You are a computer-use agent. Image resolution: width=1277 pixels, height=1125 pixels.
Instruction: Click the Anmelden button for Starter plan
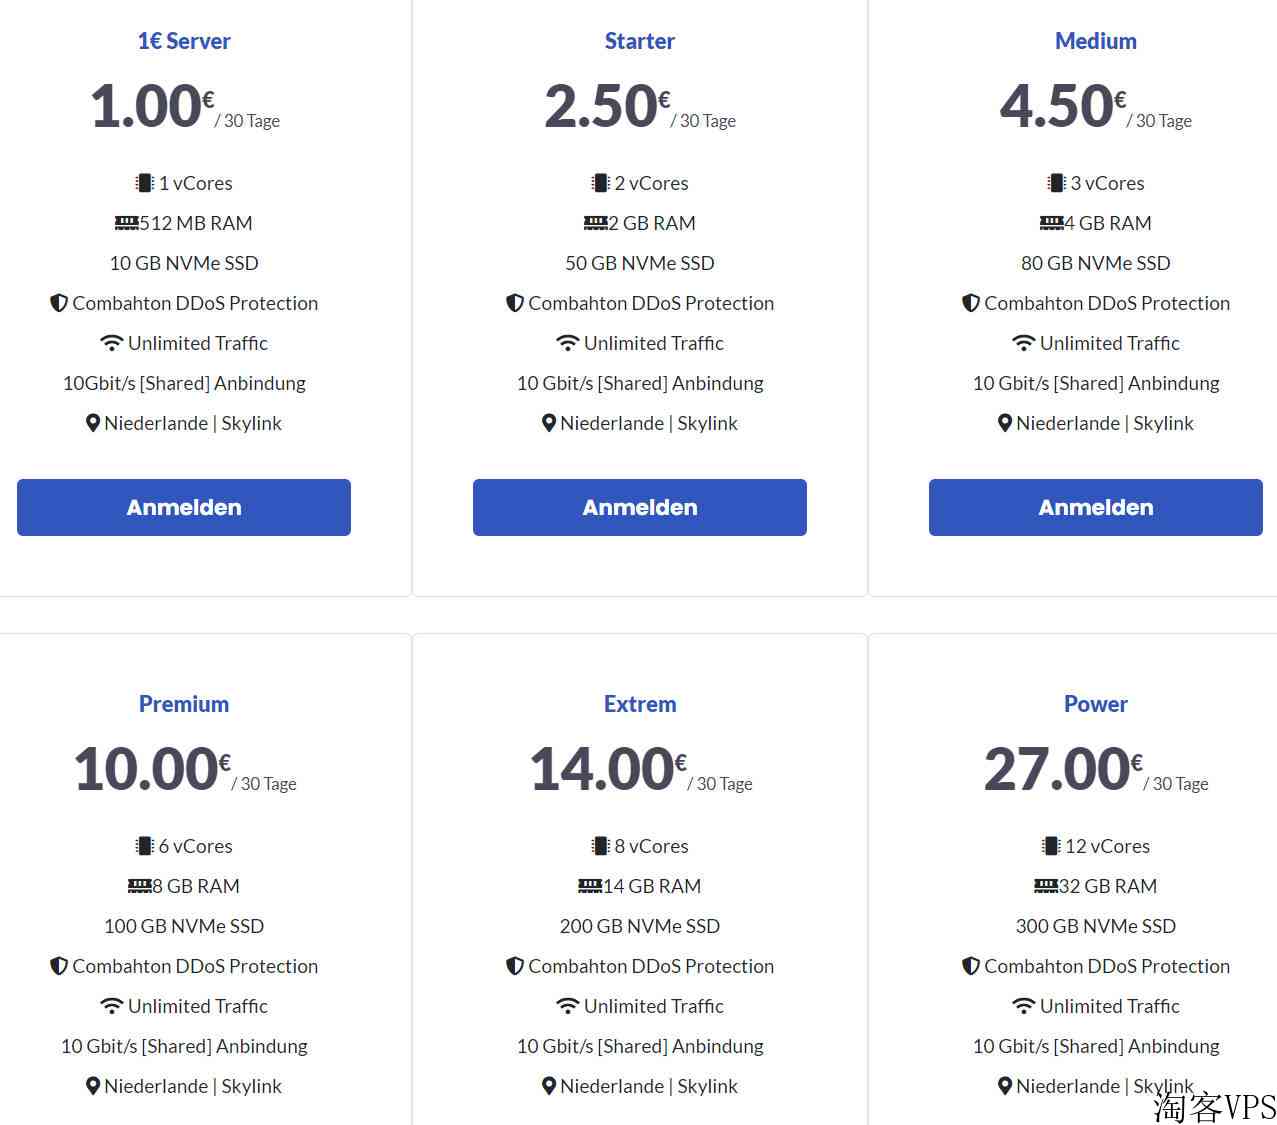point(640,507)
